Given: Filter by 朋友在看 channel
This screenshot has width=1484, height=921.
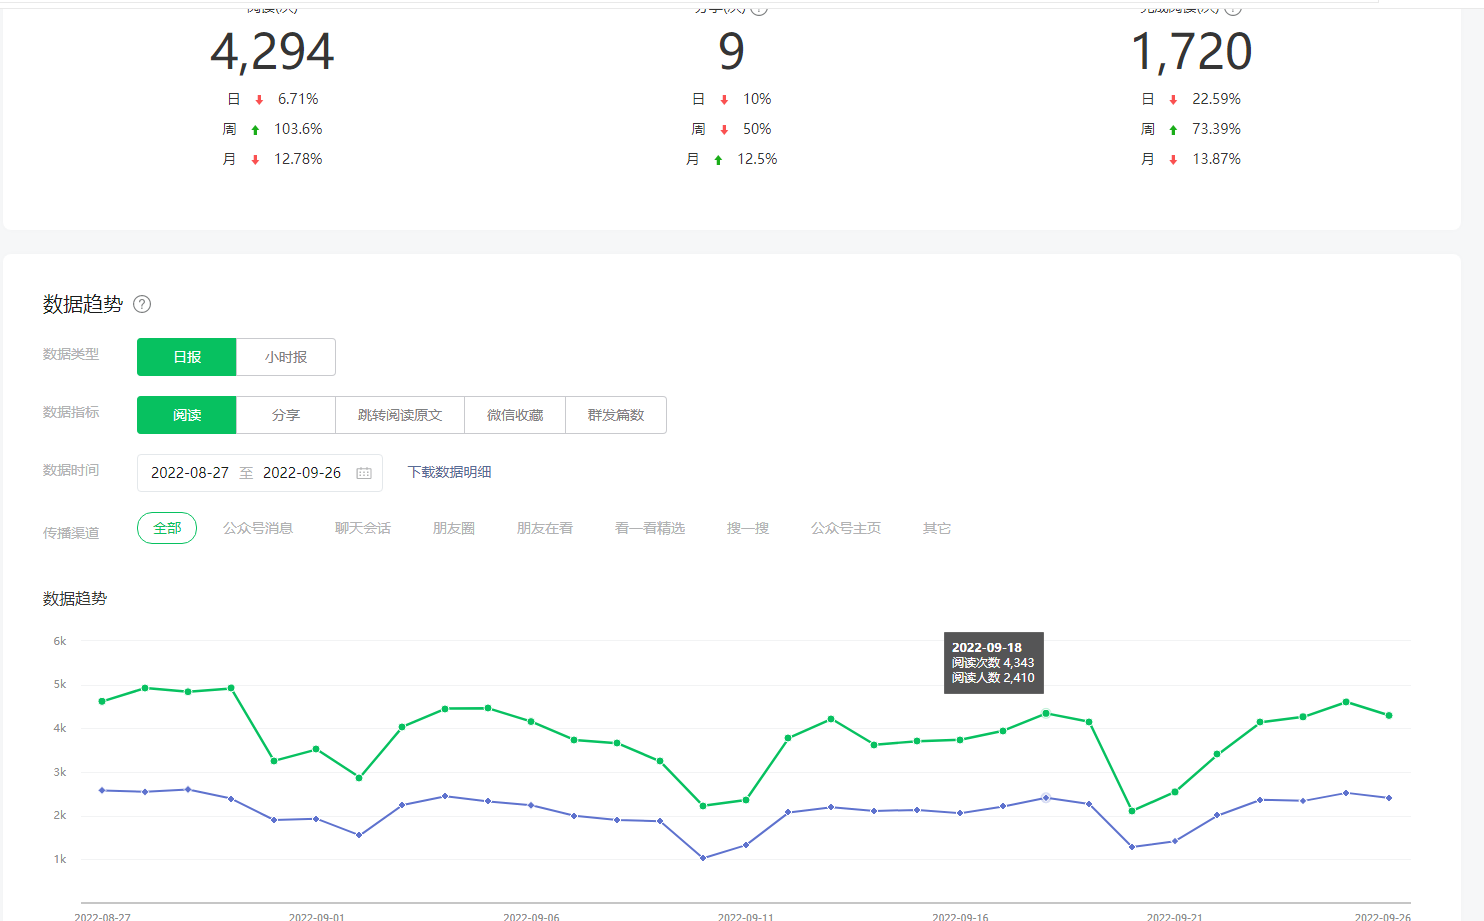Looking at the screenshot, I should pyautogui.click(x=545, y=528).
